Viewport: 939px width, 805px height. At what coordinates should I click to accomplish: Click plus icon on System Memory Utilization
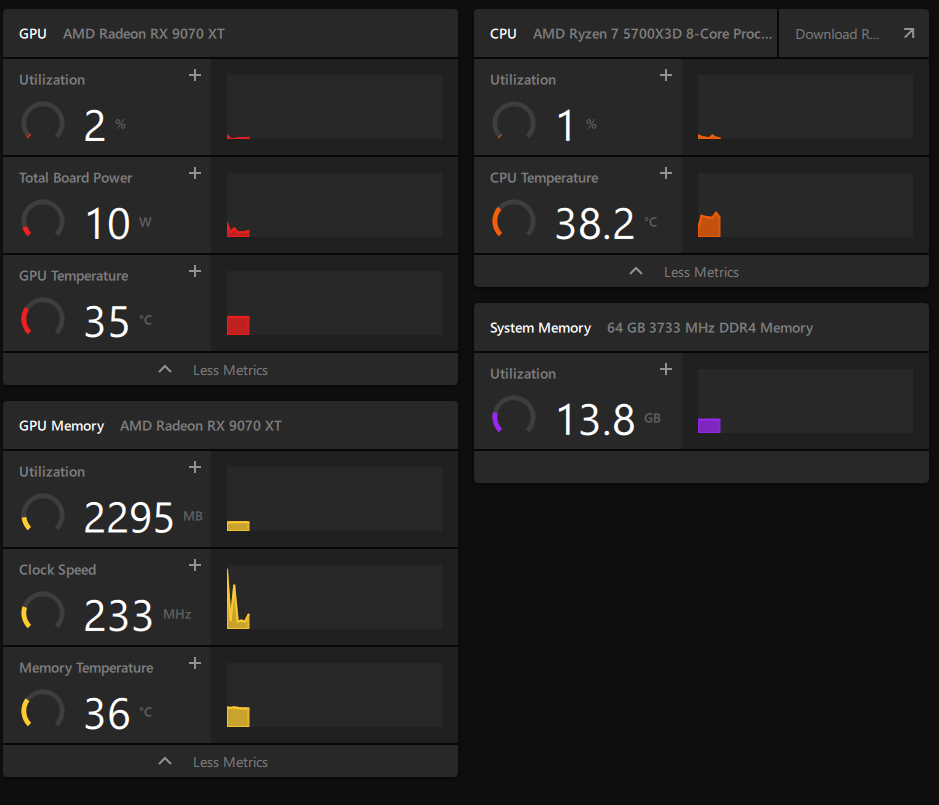[665, 370]
